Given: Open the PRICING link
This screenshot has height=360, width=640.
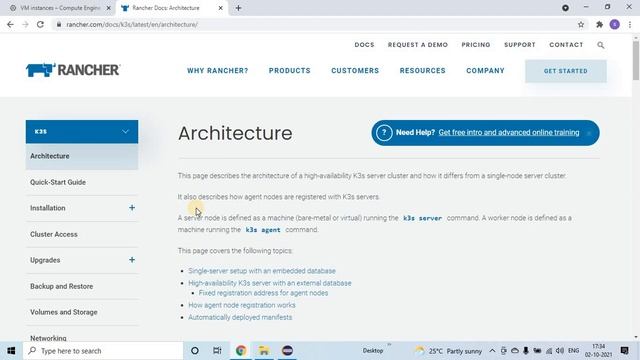Looking at the screenshot, I should tap(476, 44).
